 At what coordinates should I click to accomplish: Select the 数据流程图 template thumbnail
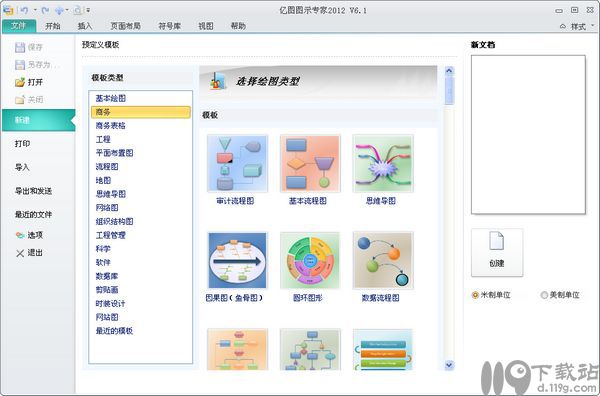(x=383, y=260)
